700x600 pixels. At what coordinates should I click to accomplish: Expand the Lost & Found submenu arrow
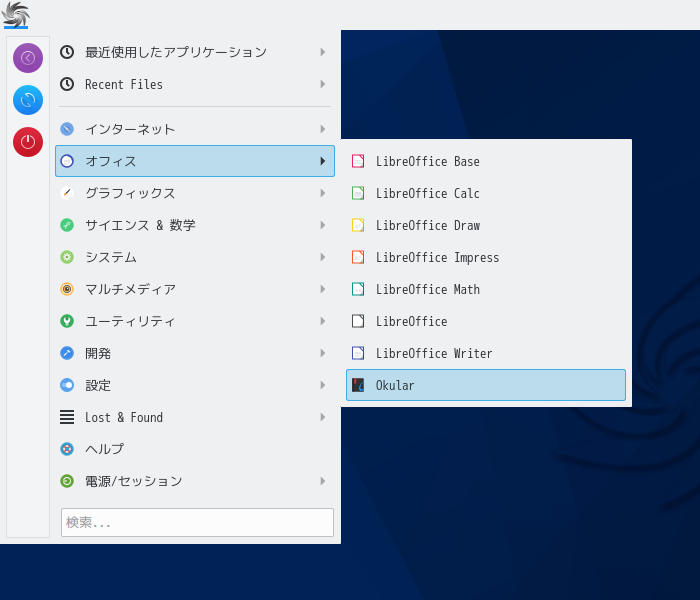tap(323, 417)
